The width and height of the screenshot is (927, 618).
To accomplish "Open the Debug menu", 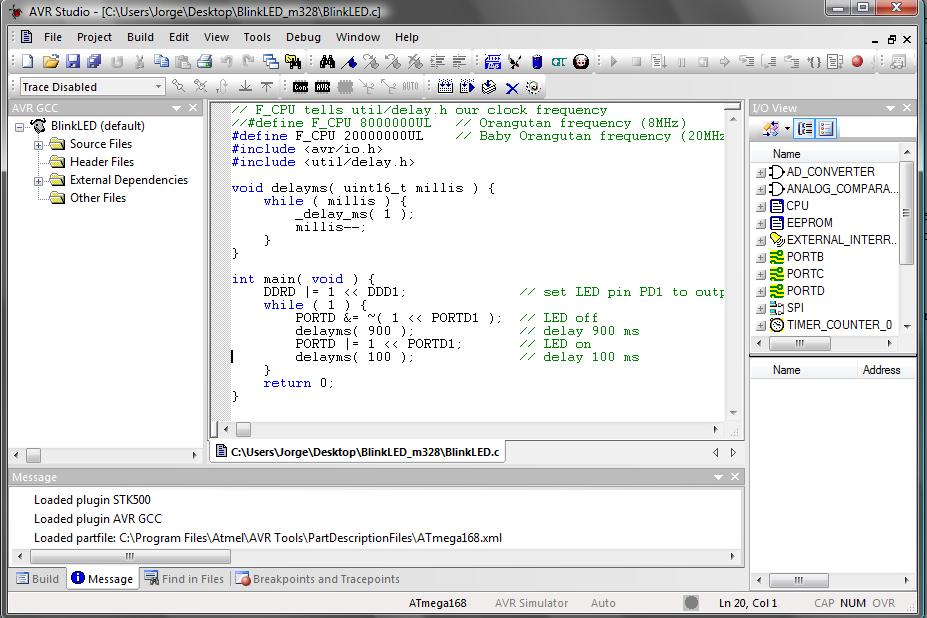I will click(303, 37).
